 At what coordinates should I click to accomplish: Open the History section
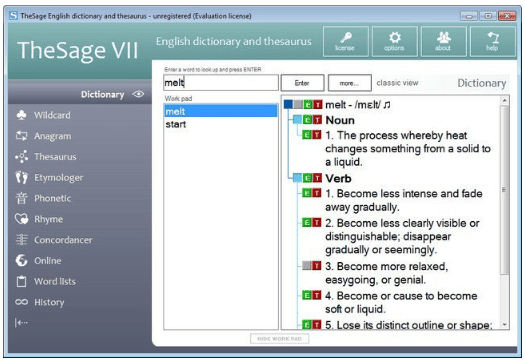[49, 302]
